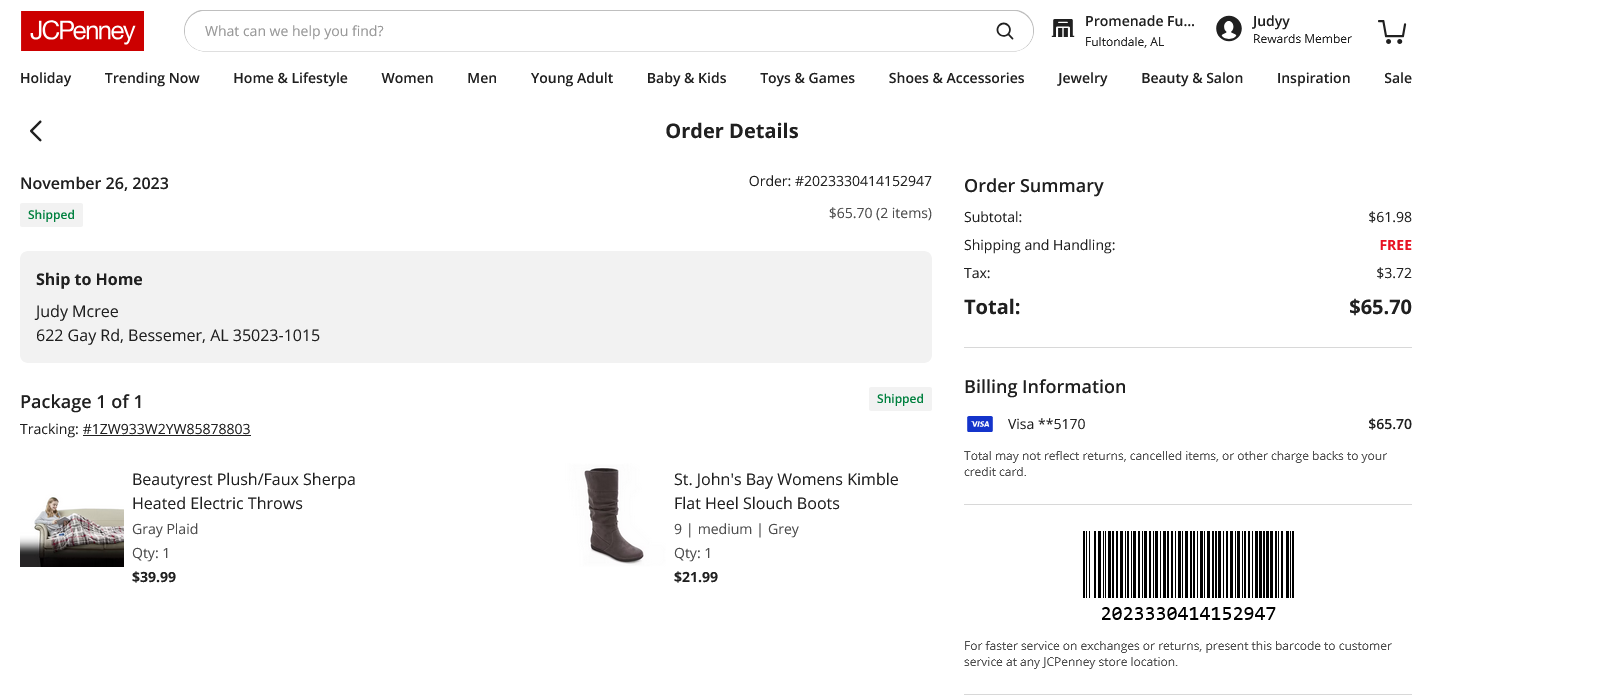Open tracking number 1ZW933W2YW85878803 link
Screen dimensions: 1621x698
(167, 429)
